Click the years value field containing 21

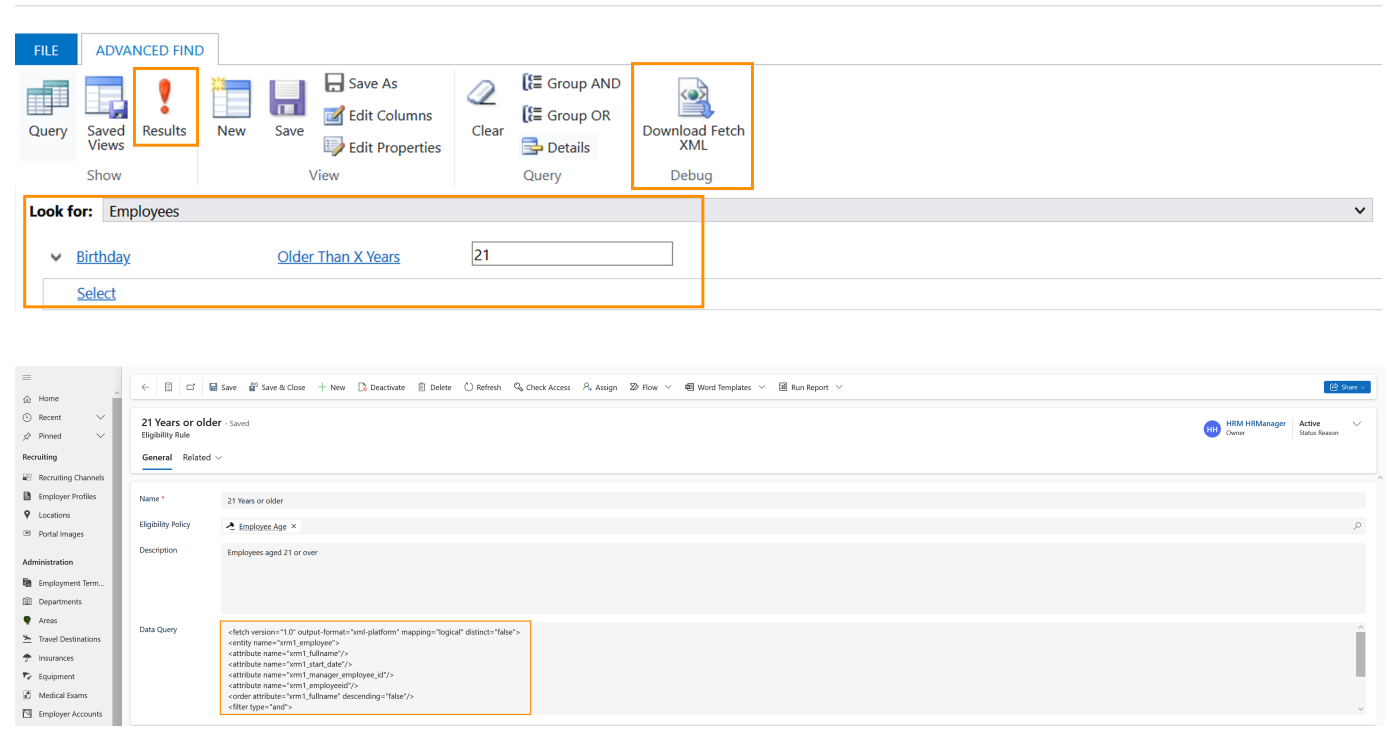pos(571,255)
